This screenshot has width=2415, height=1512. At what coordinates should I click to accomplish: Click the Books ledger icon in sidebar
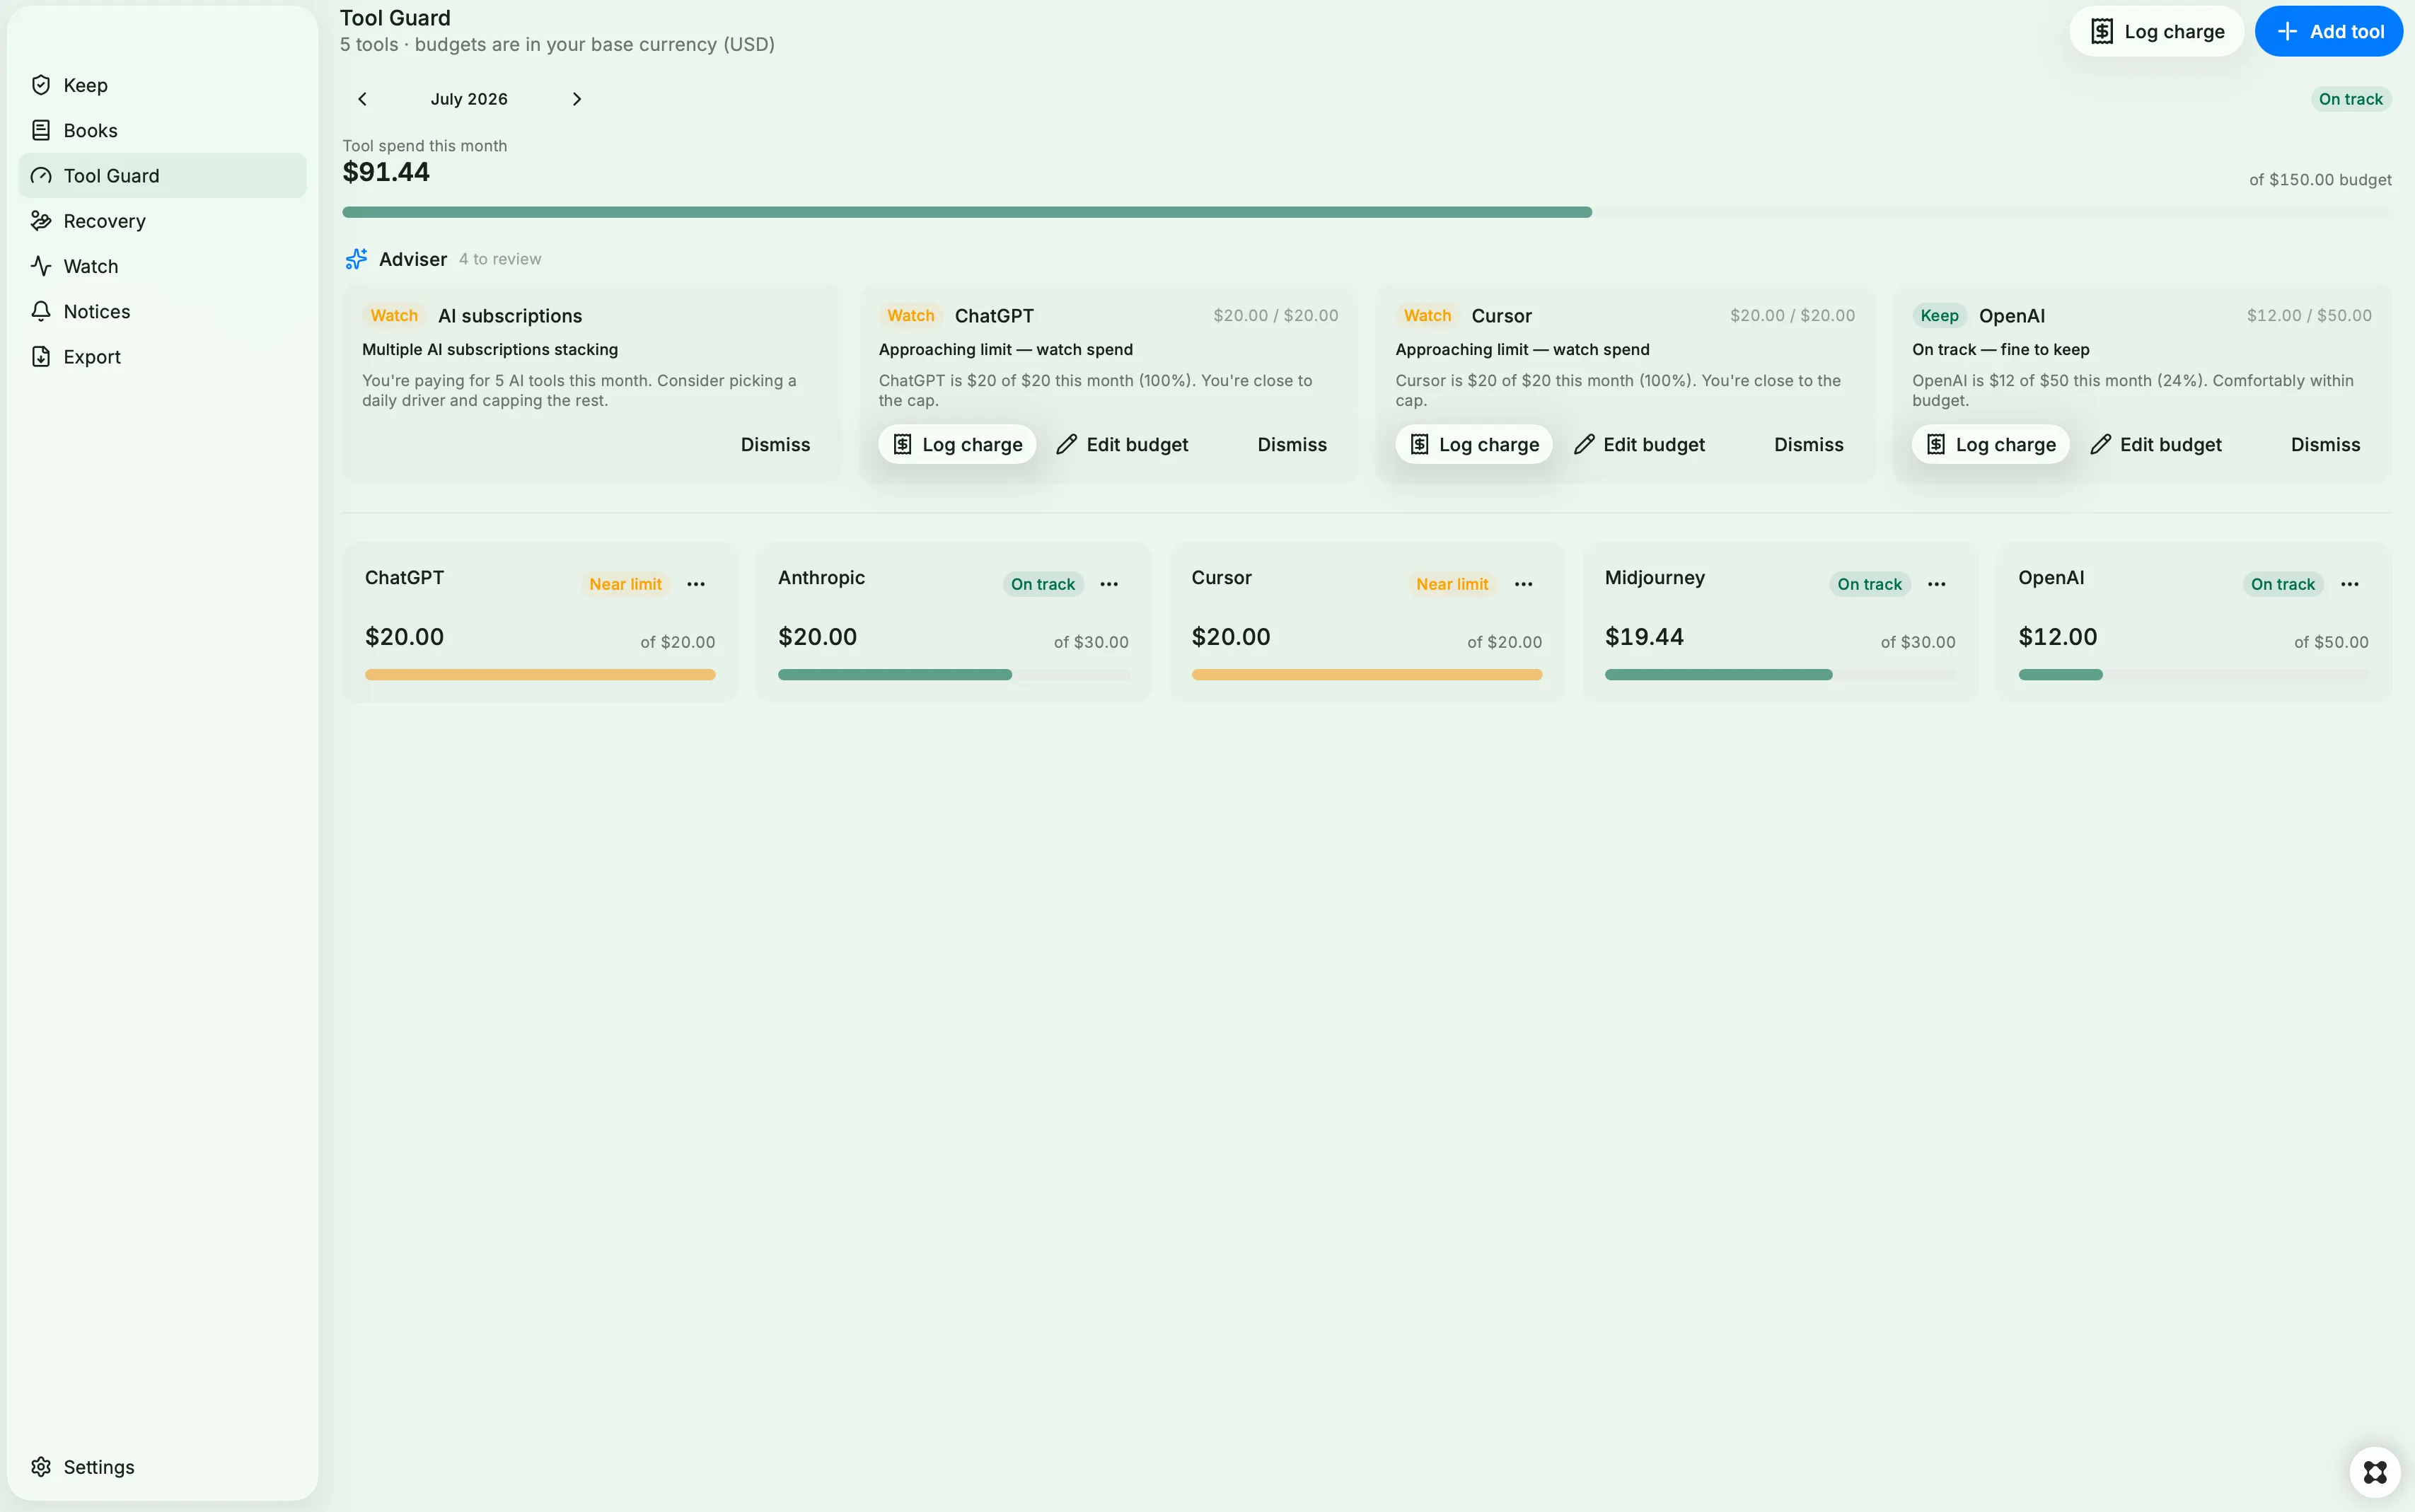pos(41,130)
